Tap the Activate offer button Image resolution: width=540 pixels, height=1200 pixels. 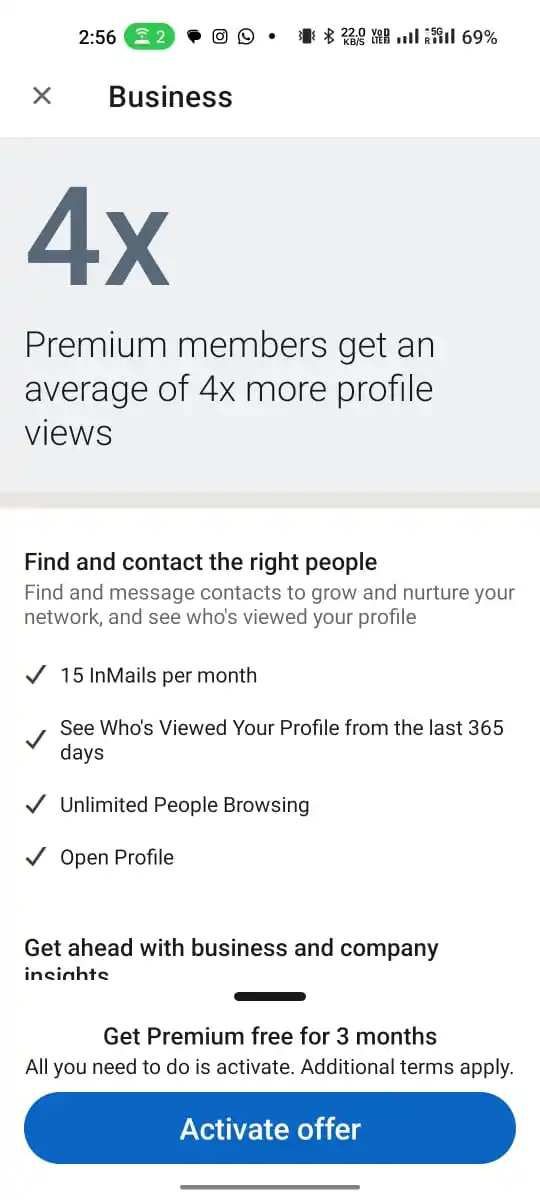point(270,1129)
